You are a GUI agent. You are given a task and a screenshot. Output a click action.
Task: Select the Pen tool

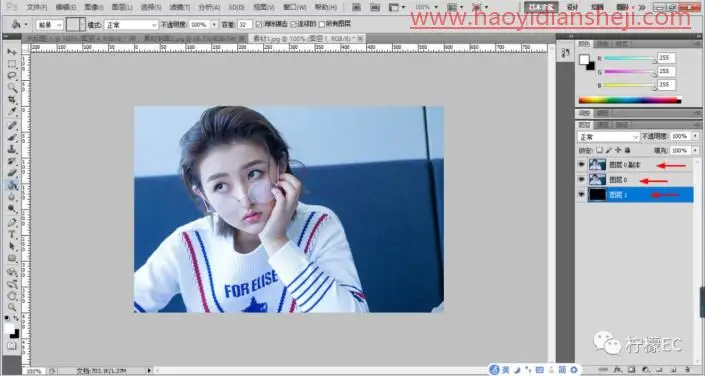12,223
